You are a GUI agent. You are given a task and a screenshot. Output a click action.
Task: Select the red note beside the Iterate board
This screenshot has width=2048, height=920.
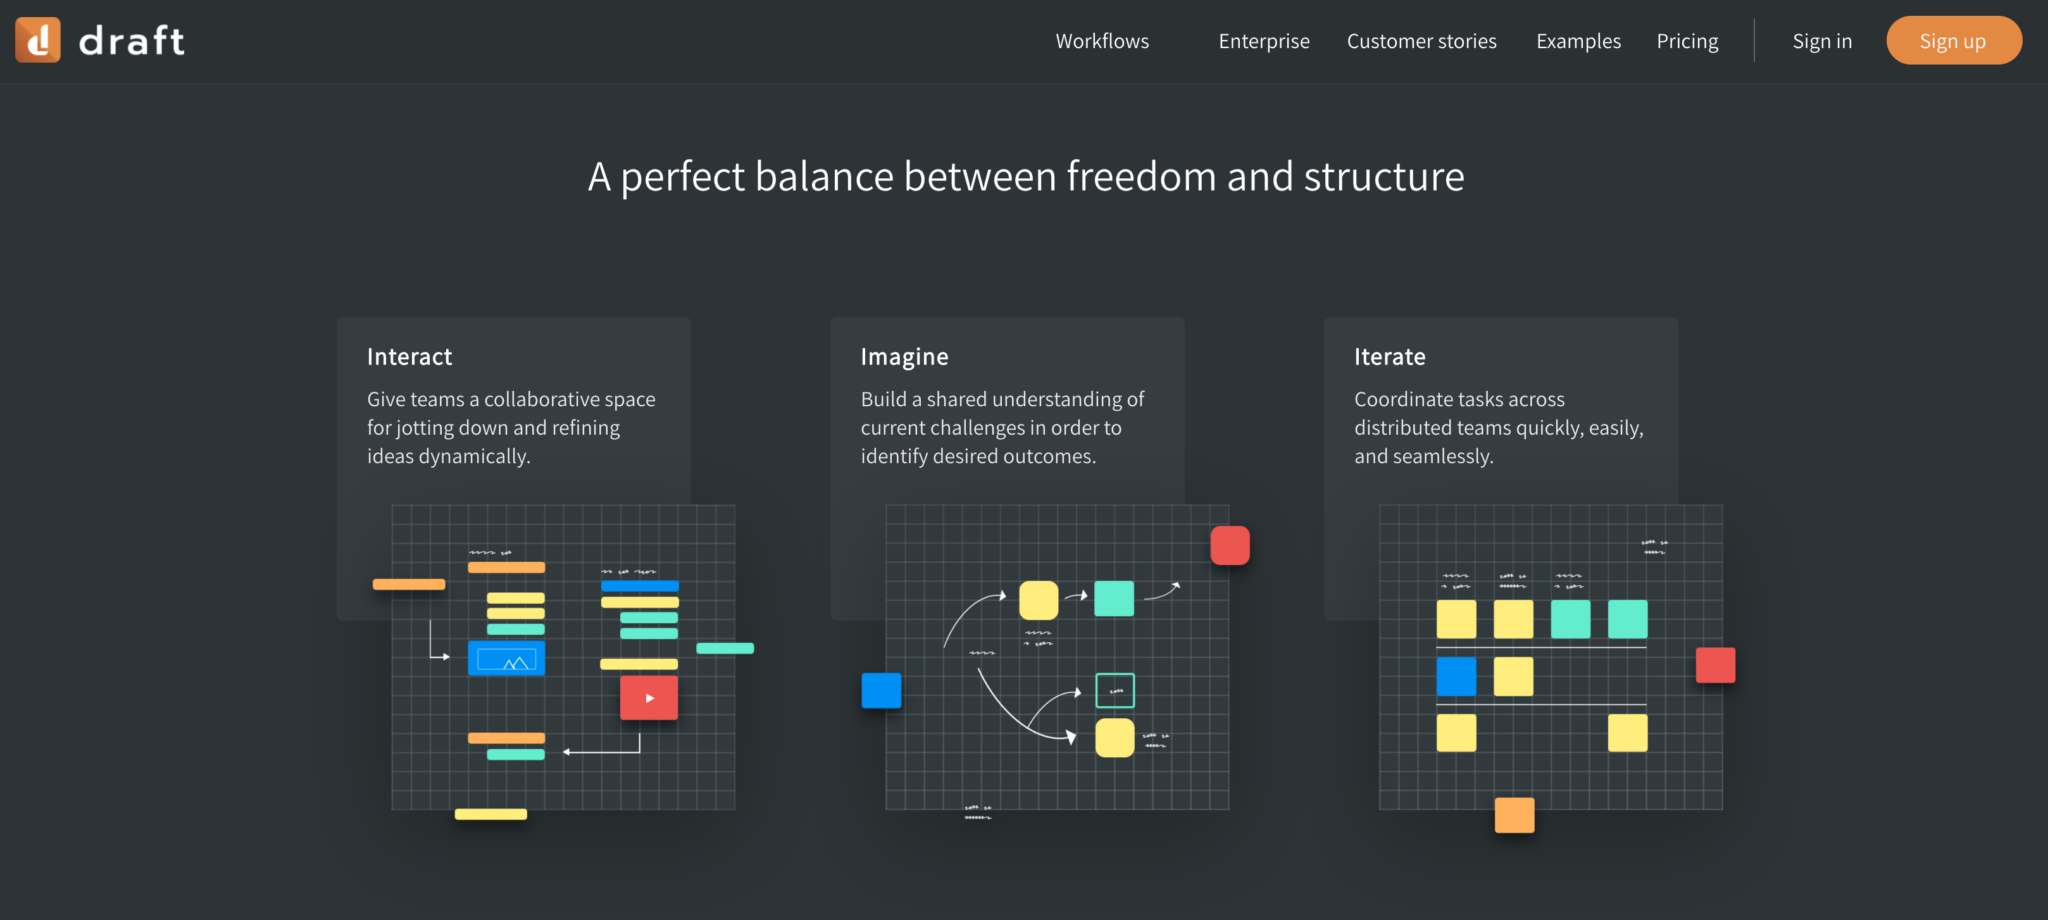pos(1714,665)
